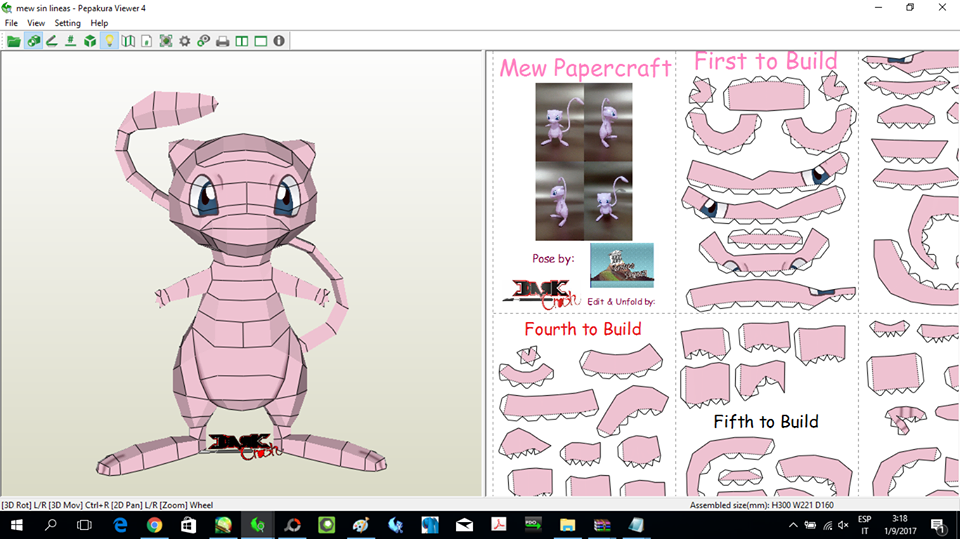Open the Setting menu

coord(67,23)
